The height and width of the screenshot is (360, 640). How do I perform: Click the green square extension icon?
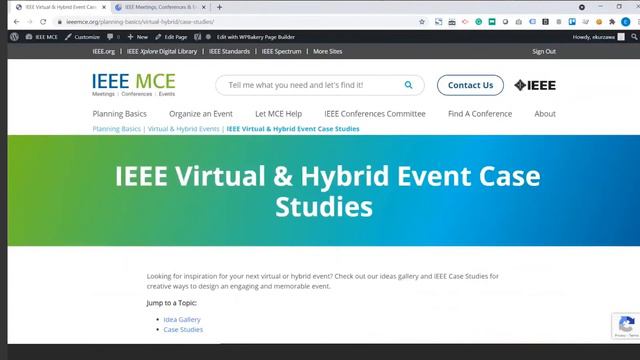point(492,22)
